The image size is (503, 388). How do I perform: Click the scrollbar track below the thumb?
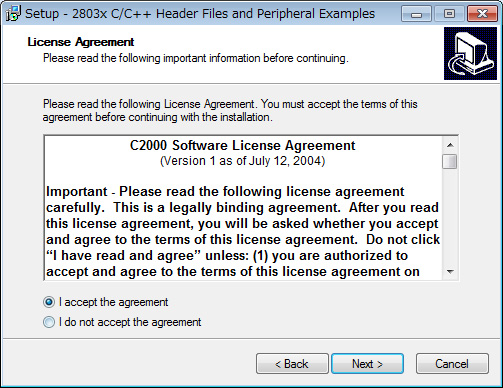pyautogui.click(x=450, y=217)
